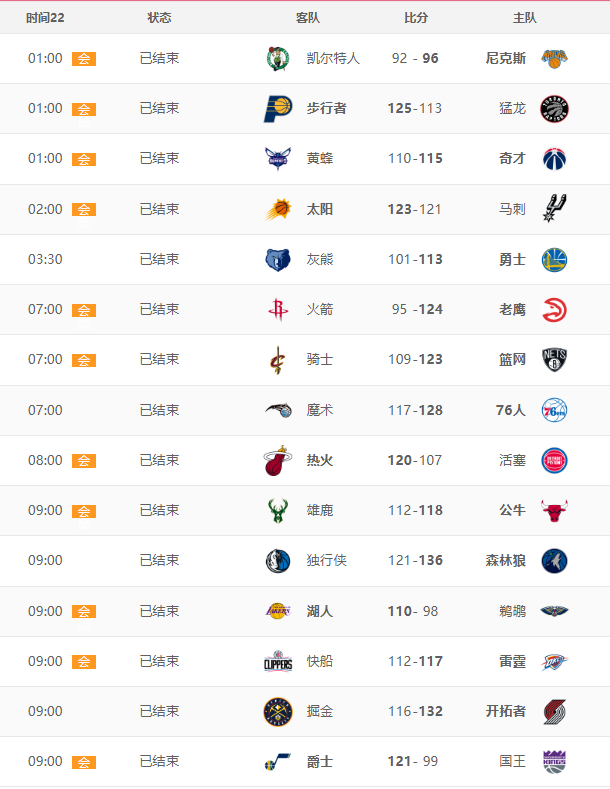Click the Chicago Bulls logo next to 公牛
610x789 pixels.
pos(554,511)
